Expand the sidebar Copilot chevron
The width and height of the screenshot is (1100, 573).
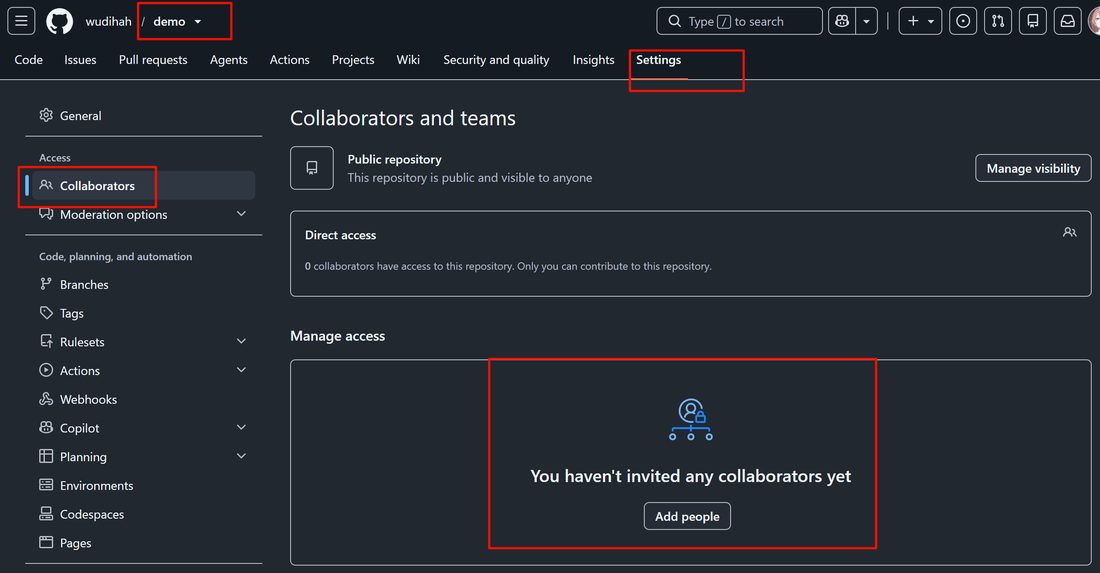241,428
